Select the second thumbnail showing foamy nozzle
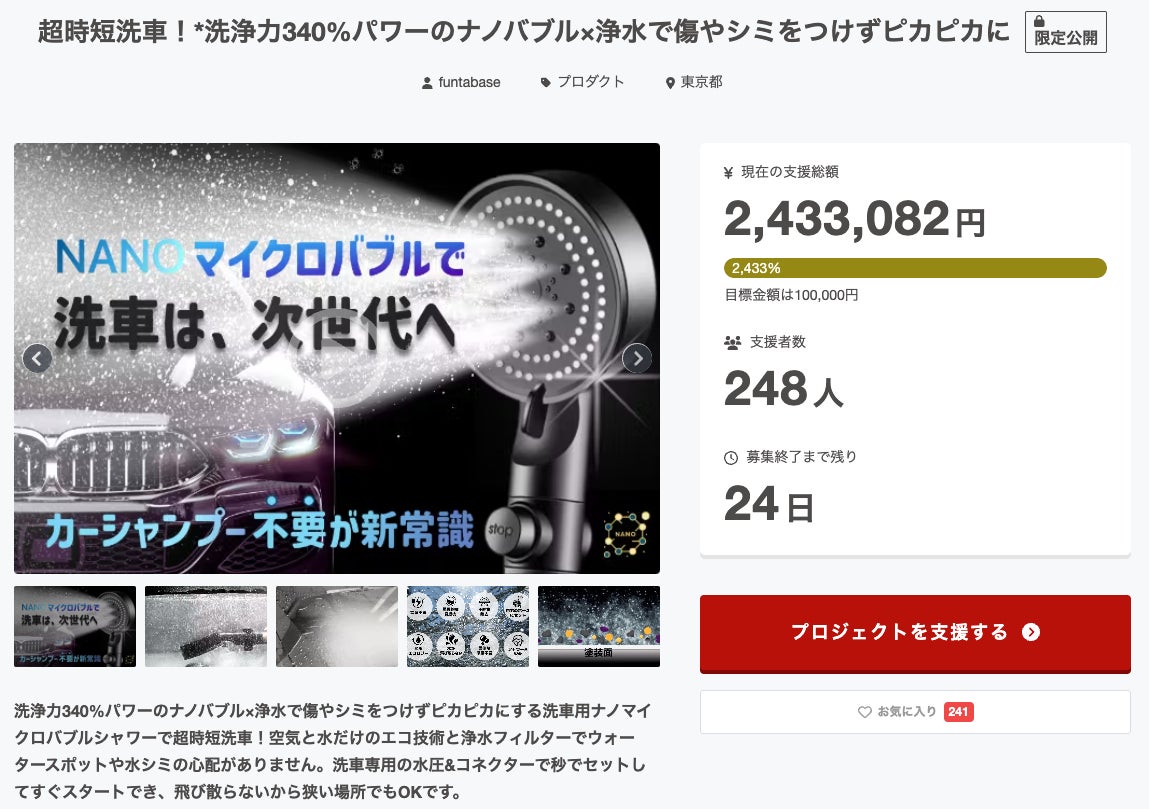 coord(206,627)
